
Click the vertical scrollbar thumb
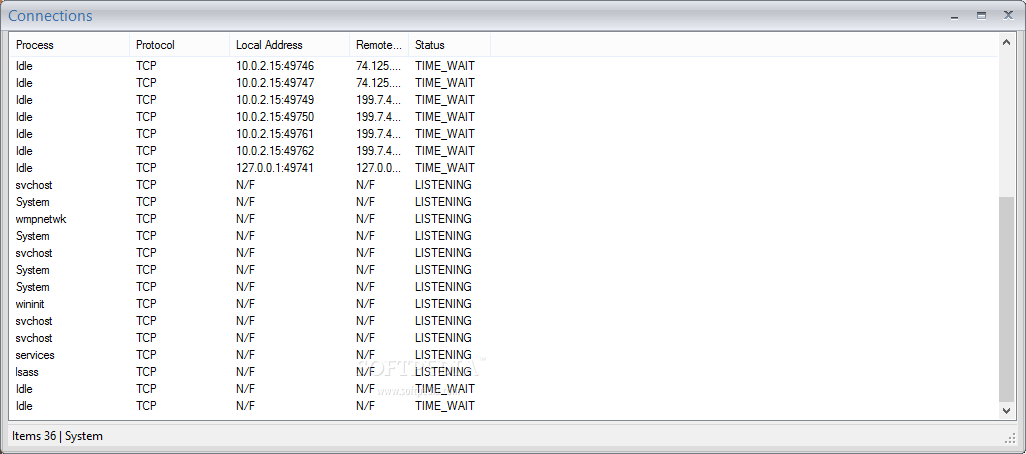(1006, 298)
